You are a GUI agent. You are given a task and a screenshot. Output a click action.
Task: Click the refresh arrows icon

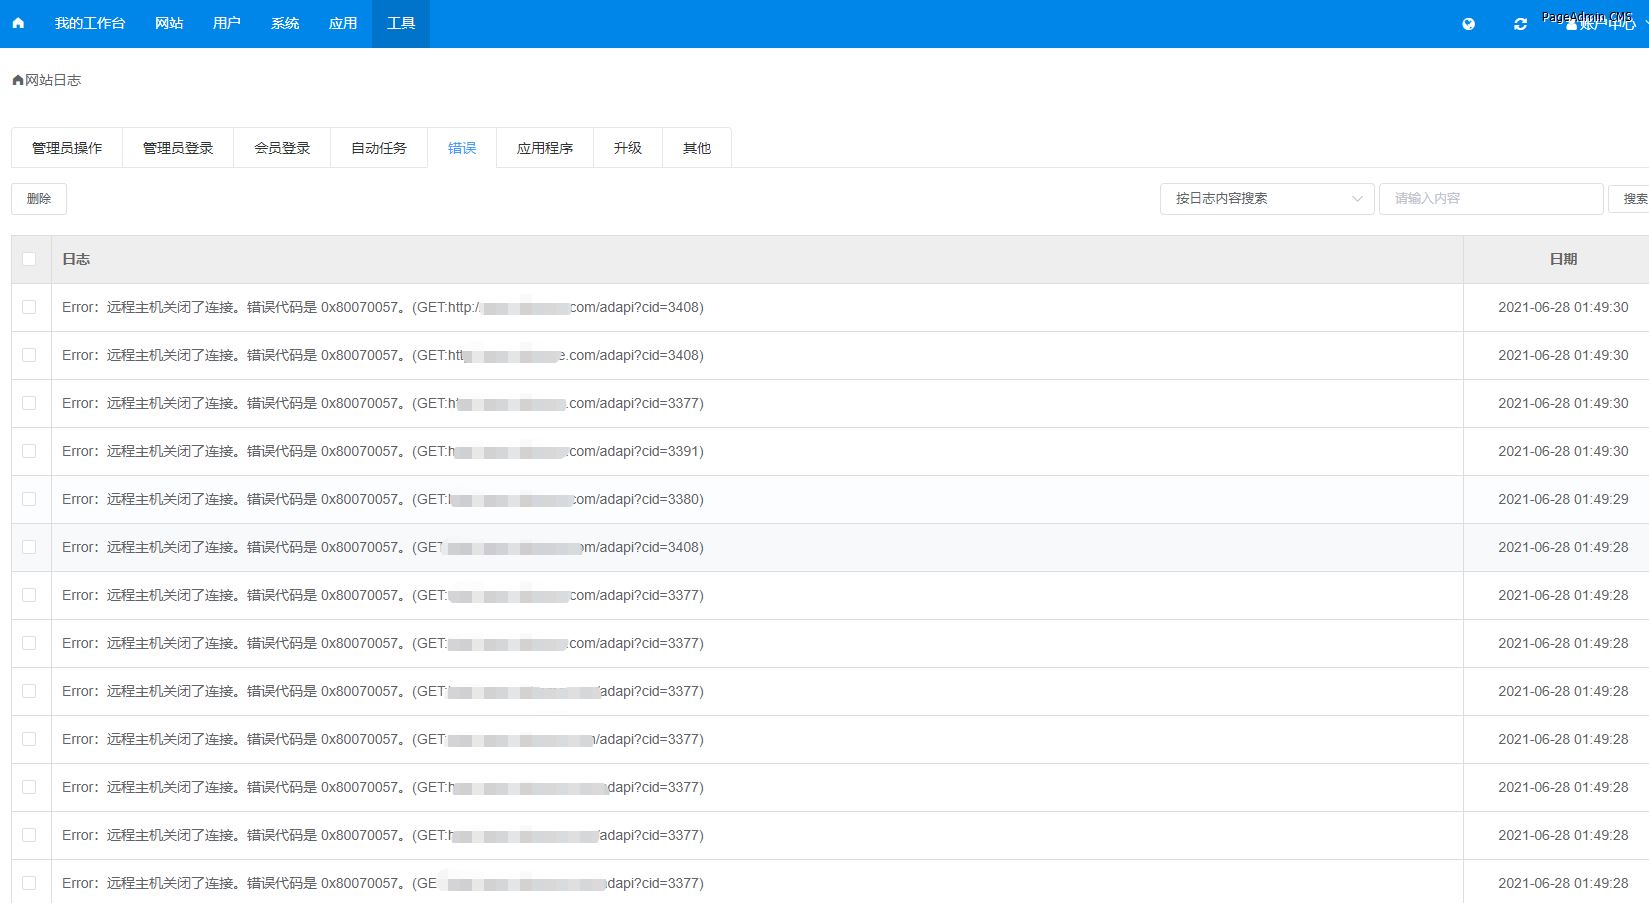(x=1520, y=24)
